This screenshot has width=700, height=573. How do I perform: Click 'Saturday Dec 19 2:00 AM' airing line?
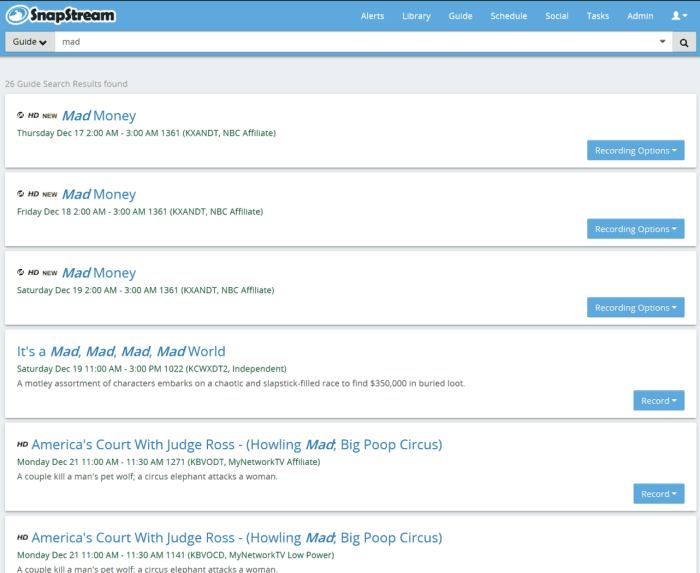pos(146,290)
